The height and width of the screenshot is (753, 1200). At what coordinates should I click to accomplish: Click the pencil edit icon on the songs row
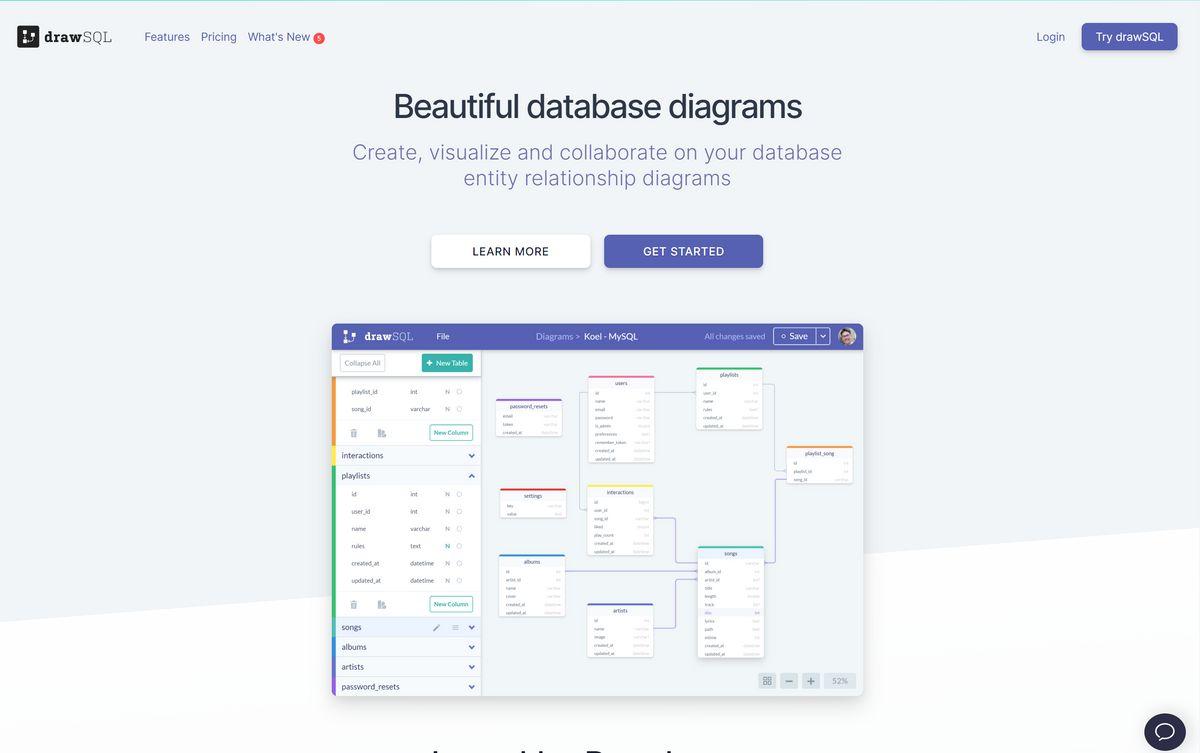(436, 627)
